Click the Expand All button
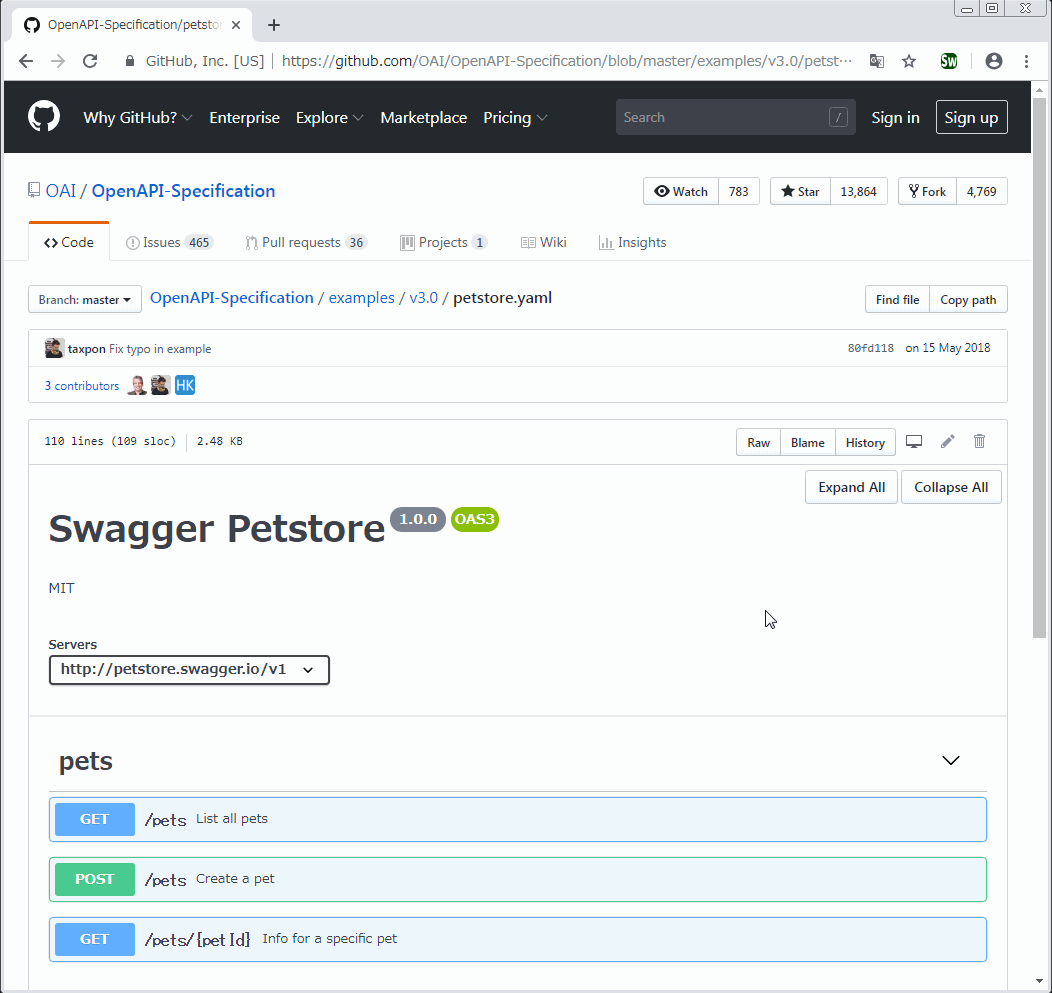 click(x=851, y=487)
